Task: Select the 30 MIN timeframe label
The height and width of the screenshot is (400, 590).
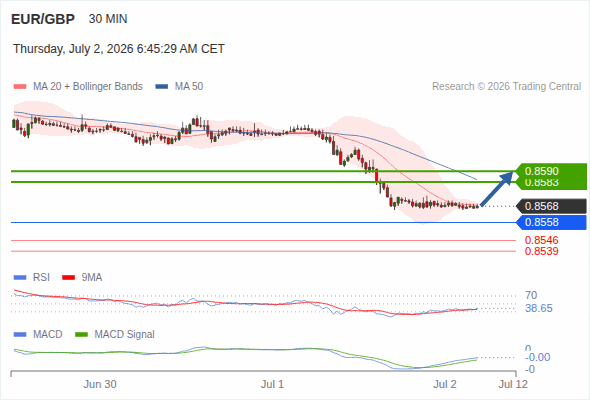Action: (x=108, y=19)
